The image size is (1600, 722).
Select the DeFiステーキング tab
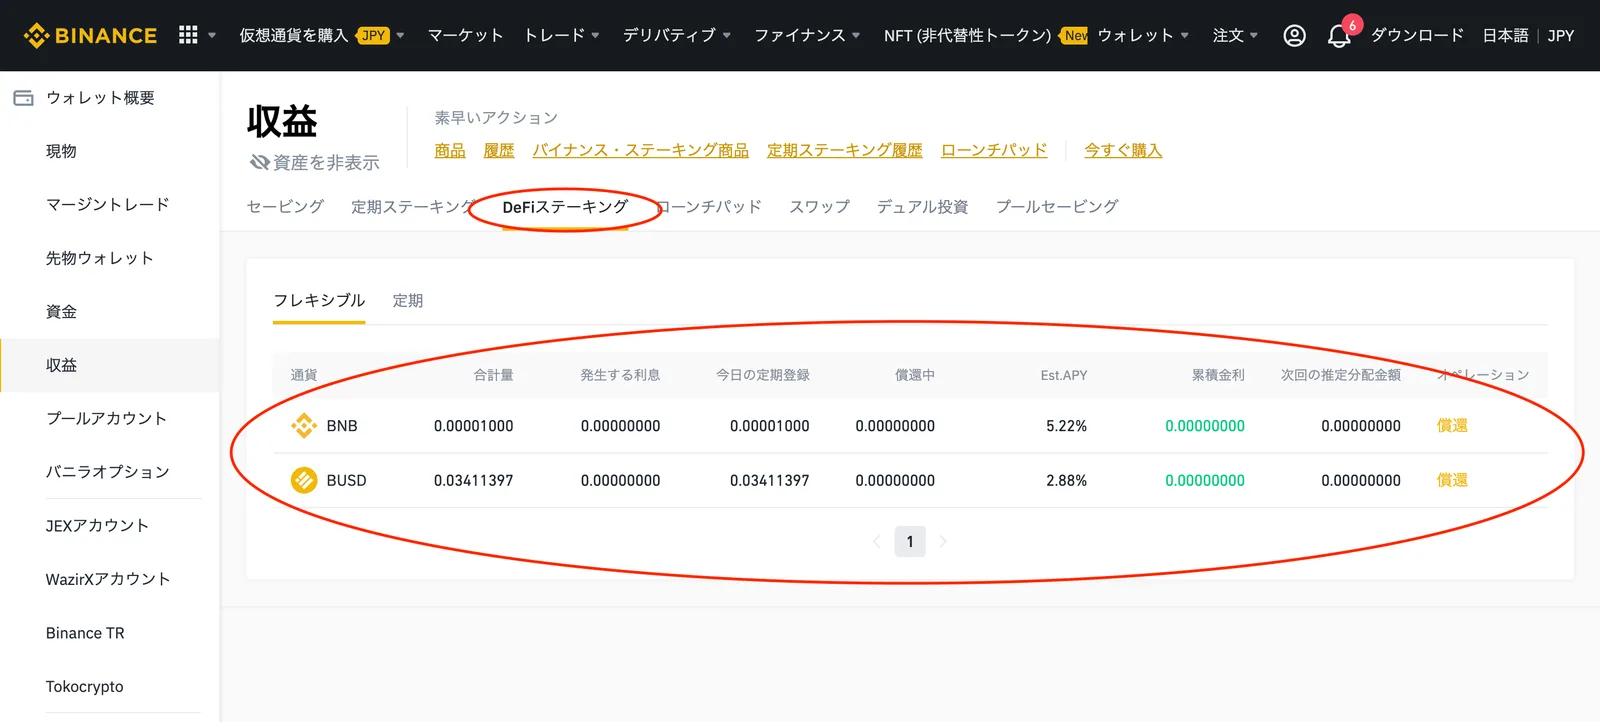point(565,206)
